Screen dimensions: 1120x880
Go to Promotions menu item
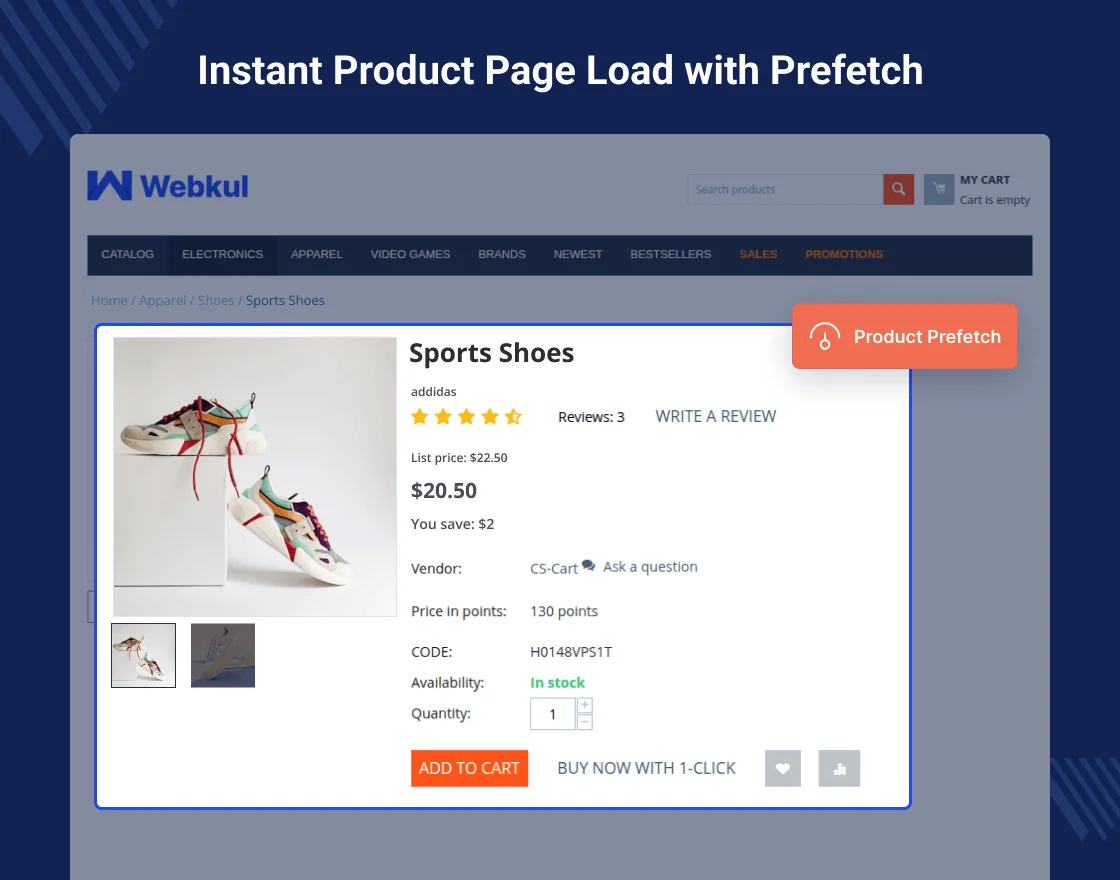tap(844, 254)
